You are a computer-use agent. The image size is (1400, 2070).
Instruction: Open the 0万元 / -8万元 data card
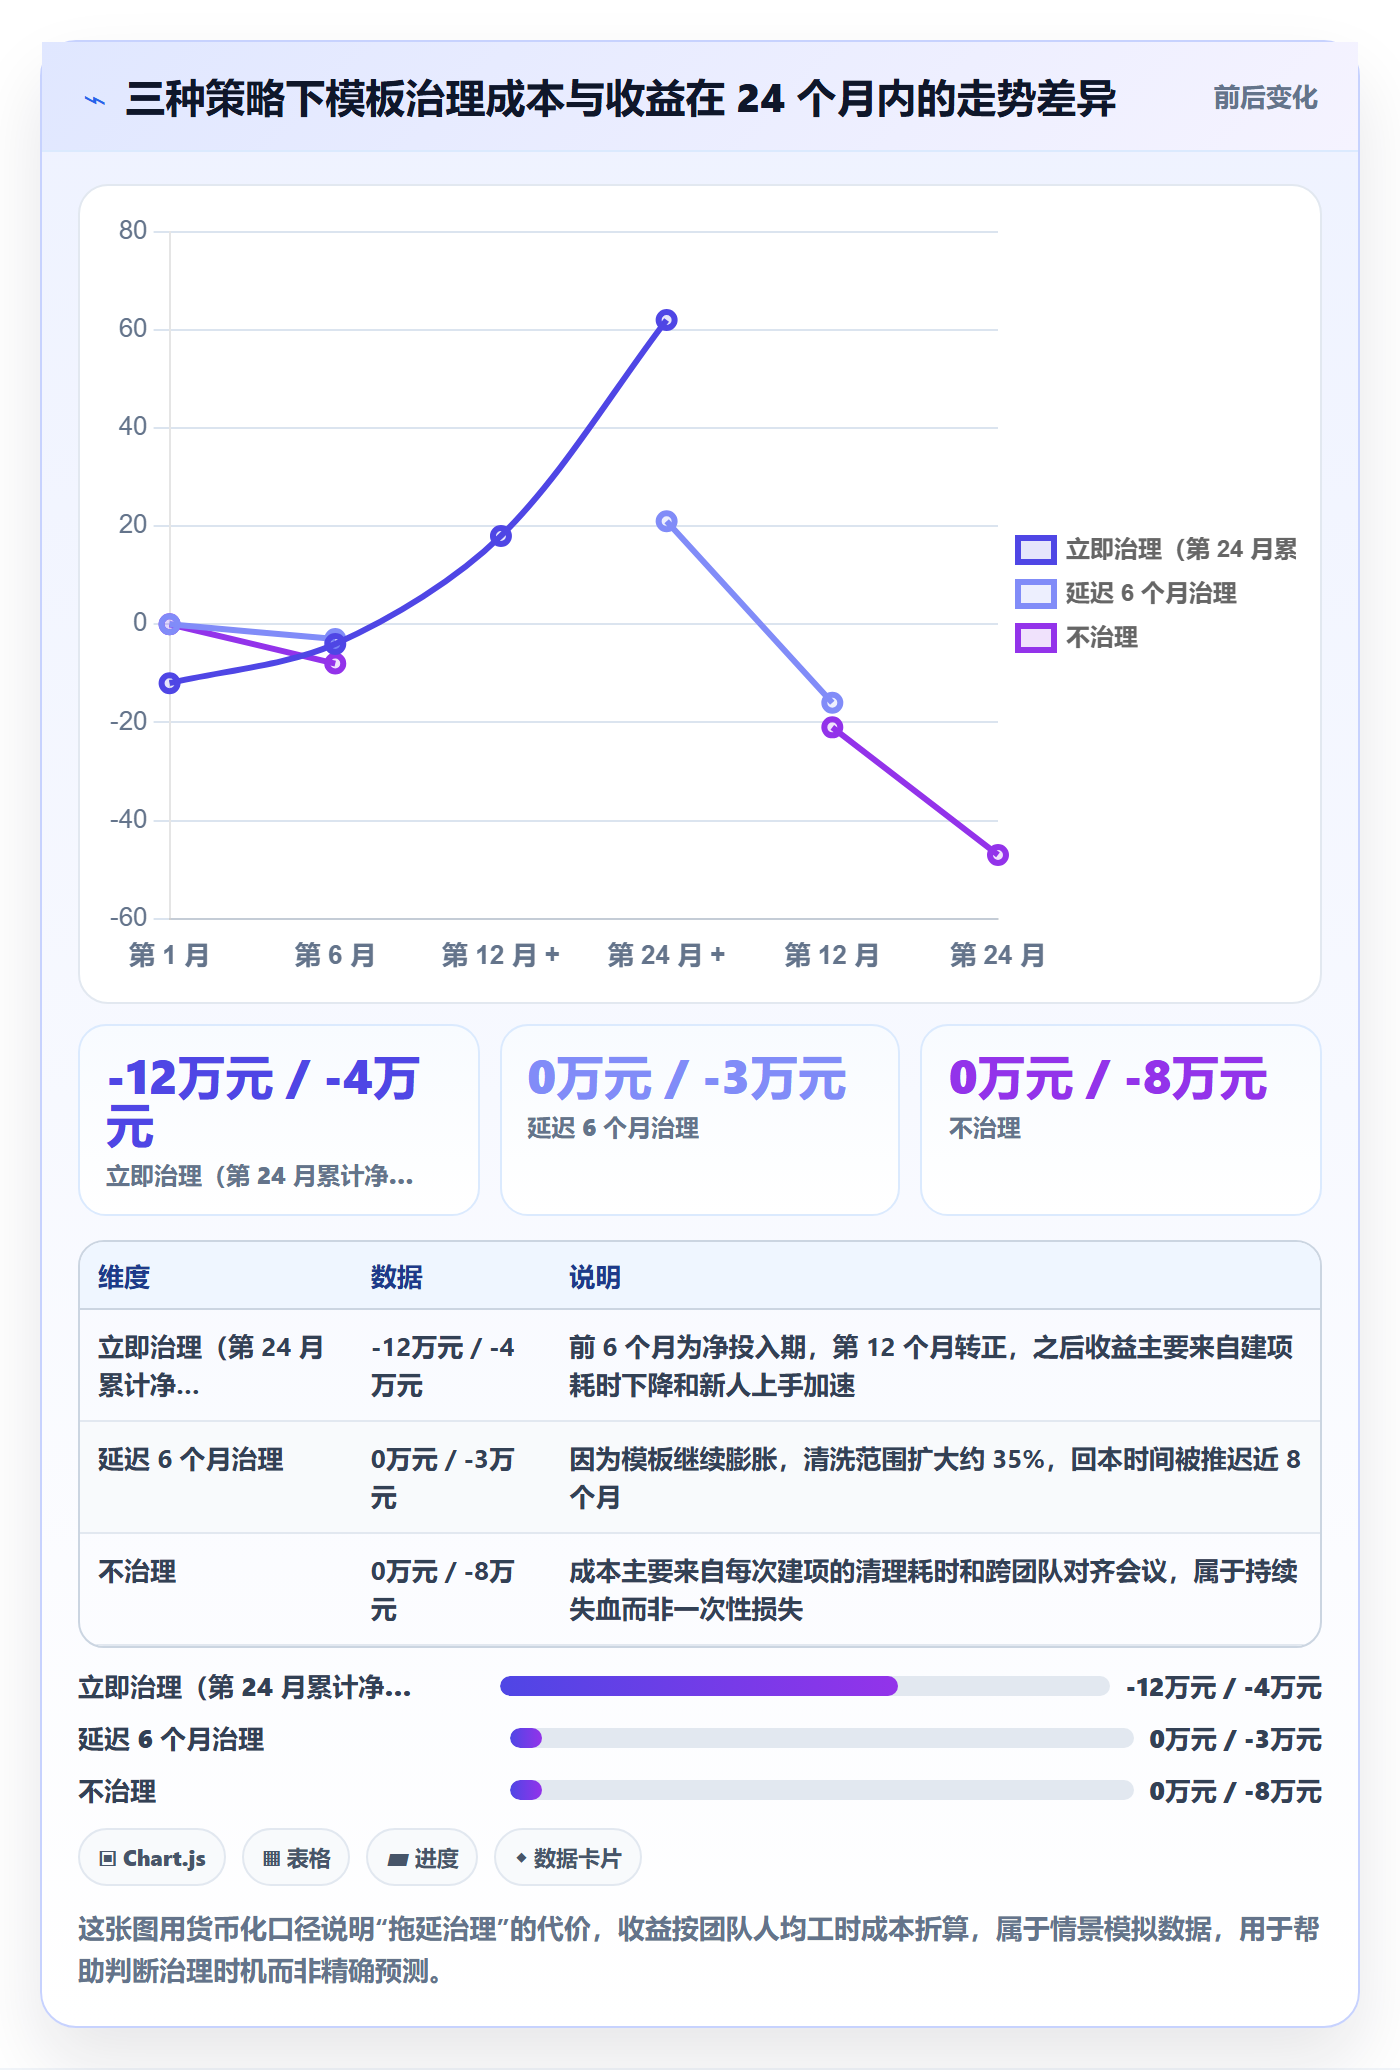pyautogui.click(x=1121, y=1120)
